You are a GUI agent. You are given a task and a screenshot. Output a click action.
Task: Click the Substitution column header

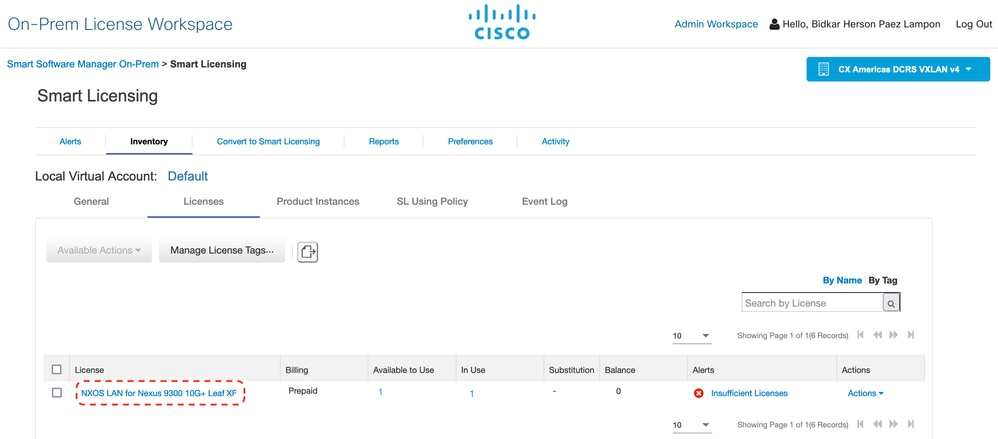click(572, 370)
